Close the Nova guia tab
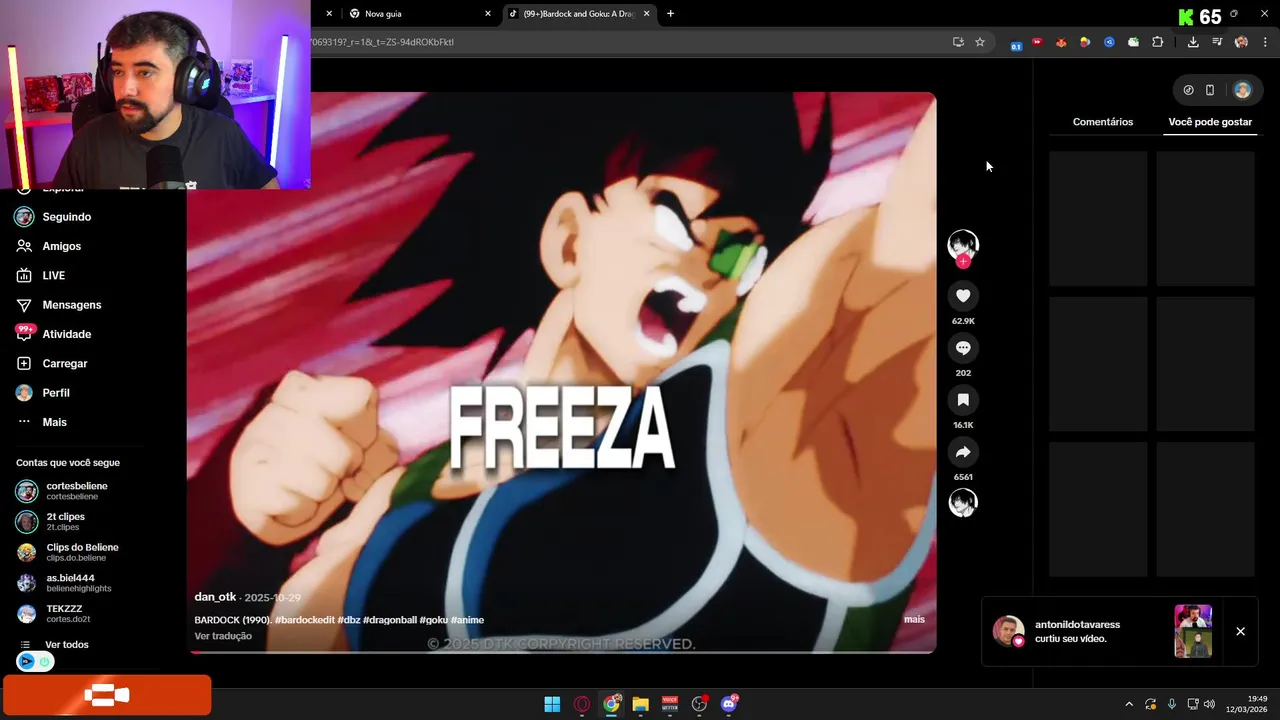 coord(488,14)
